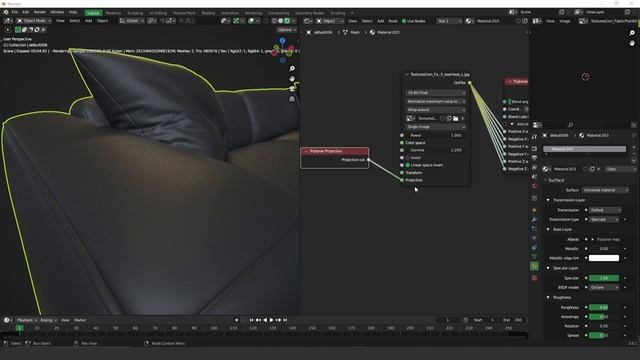Open the node editor Node menu

click(393, 21)
